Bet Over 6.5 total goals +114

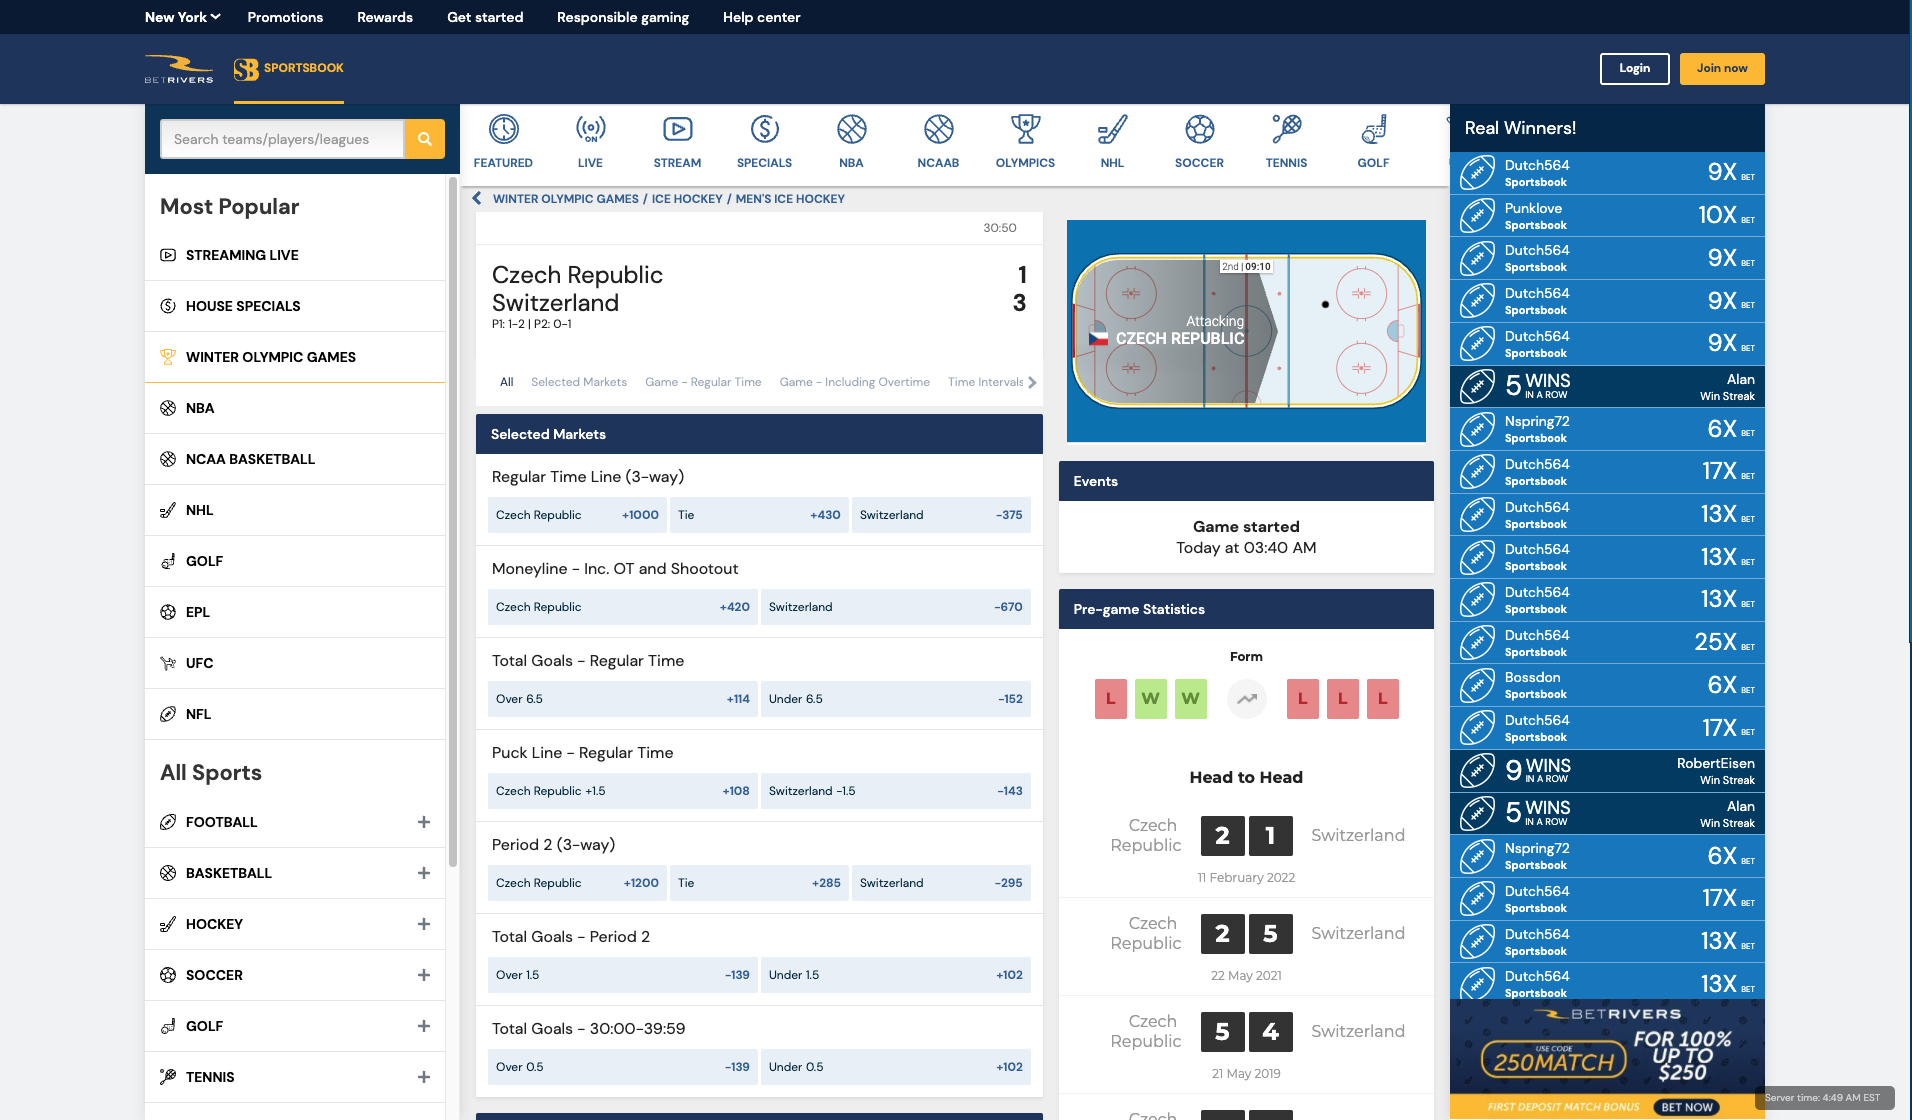(x=623, y=699)
